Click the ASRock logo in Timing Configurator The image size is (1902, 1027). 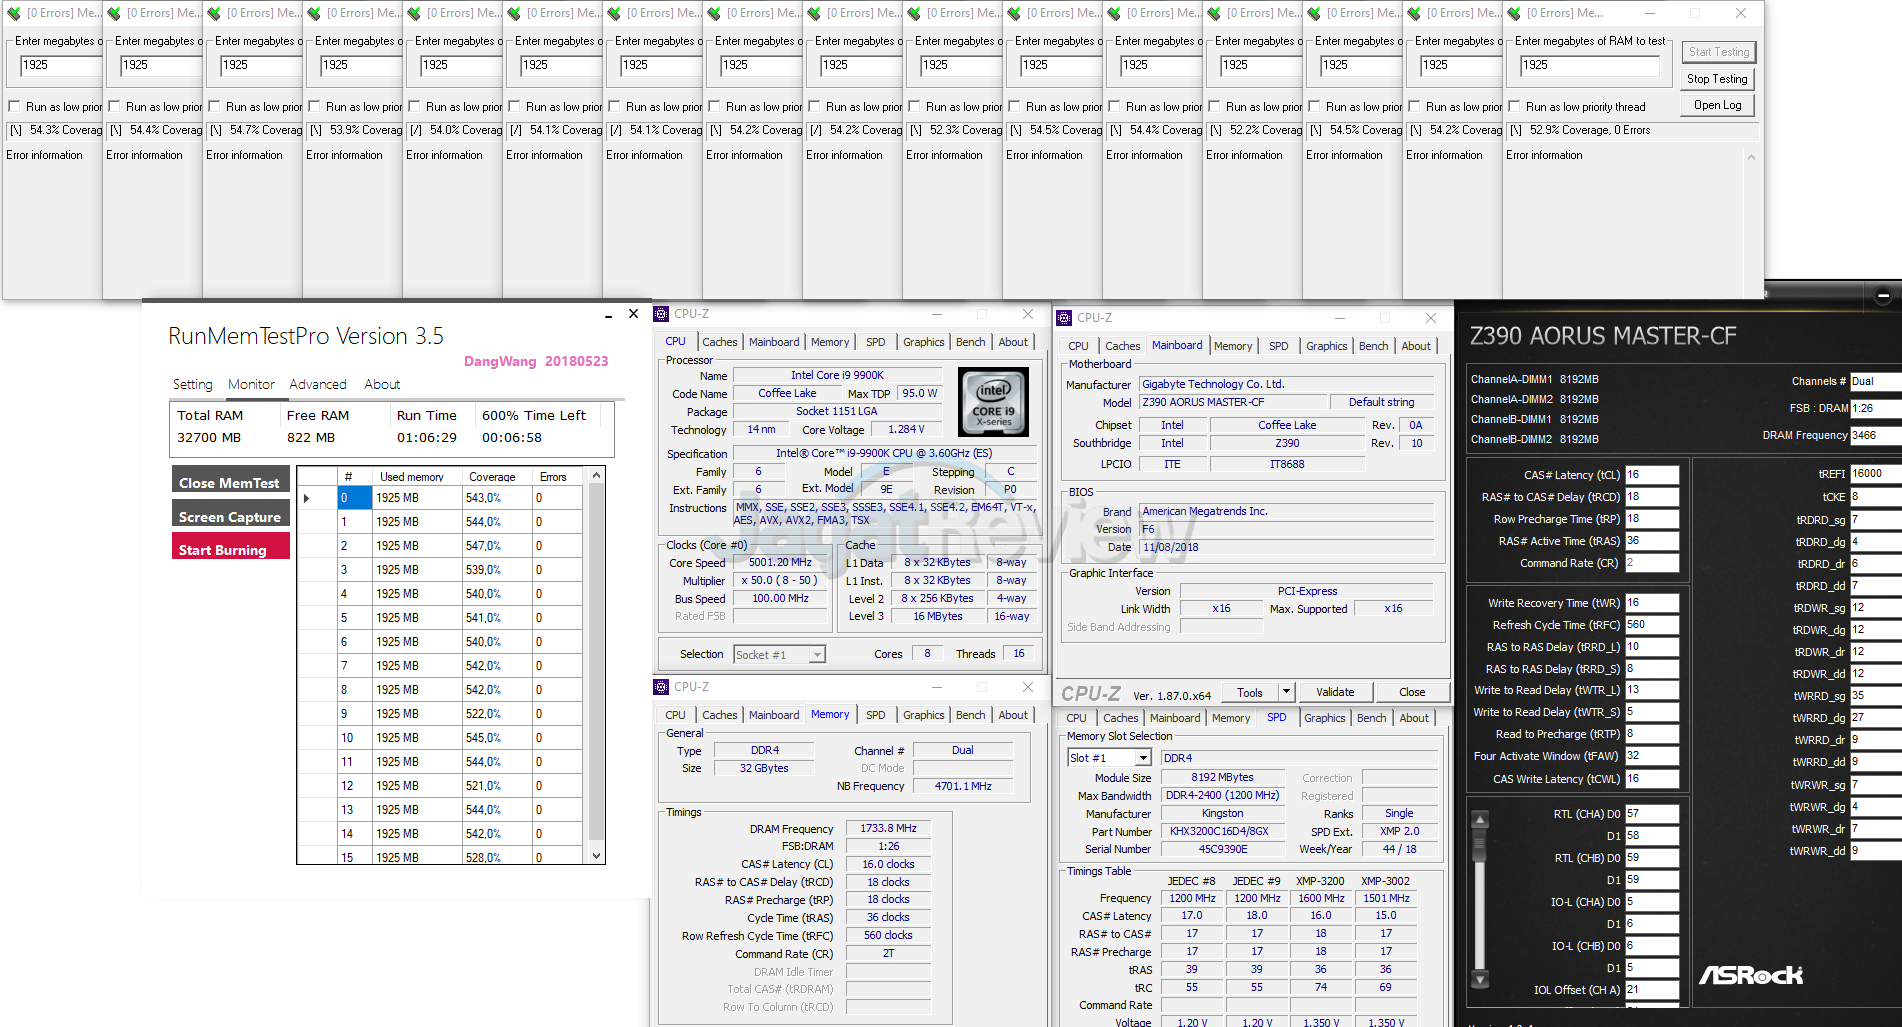(1751, 974)
